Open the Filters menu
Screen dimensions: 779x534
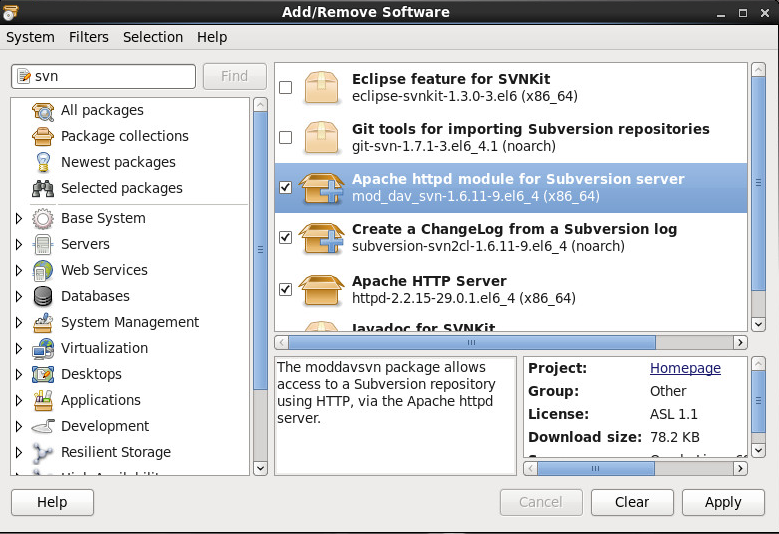89,37
